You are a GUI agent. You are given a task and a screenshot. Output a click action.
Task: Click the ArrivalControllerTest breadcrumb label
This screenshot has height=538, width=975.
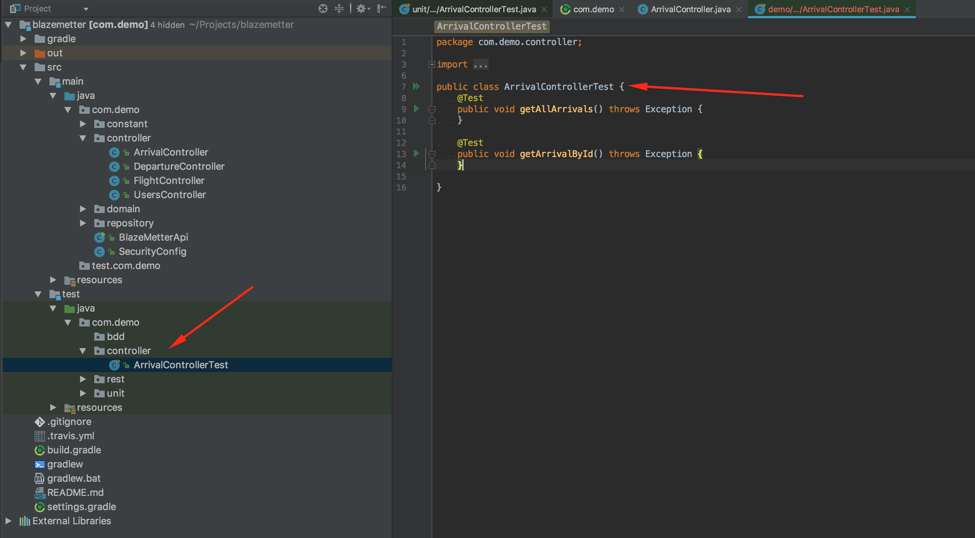(x=492, y=26)
